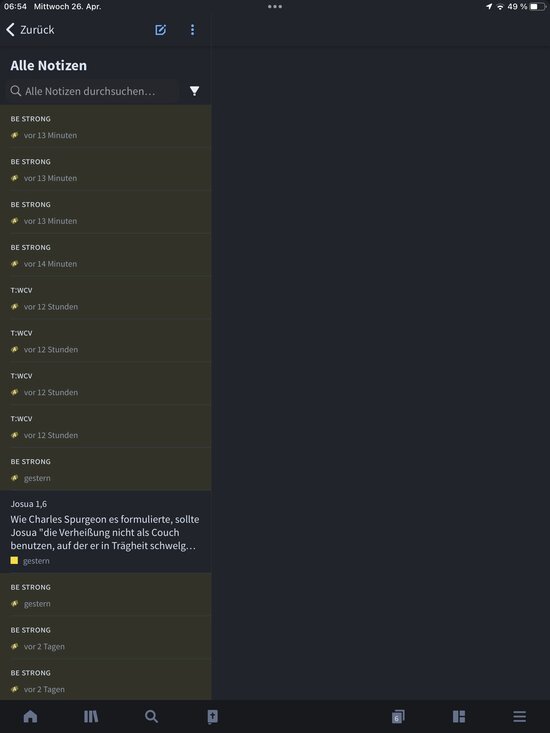Open the Library books icon
Viewport: 550px width, 733px height.
pyautogui.click(x=91, y=716)
